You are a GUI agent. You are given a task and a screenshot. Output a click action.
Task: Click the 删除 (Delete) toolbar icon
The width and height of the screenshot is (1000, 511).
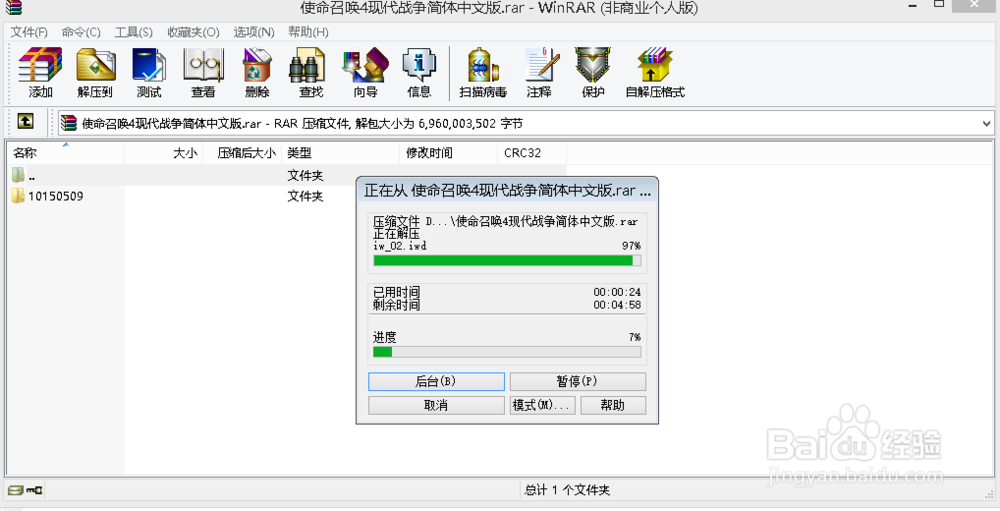coord(257,71)
